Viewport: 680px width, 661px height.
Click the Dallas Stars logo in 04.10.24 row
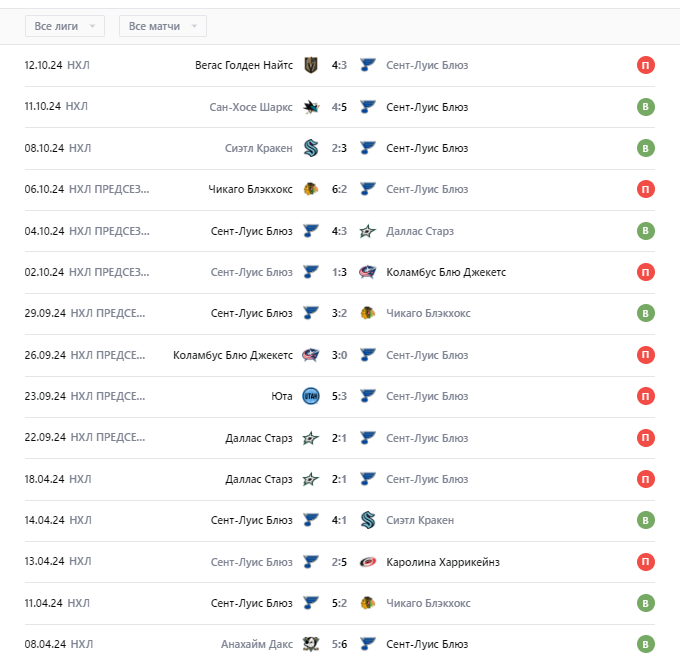click(367, 231)
